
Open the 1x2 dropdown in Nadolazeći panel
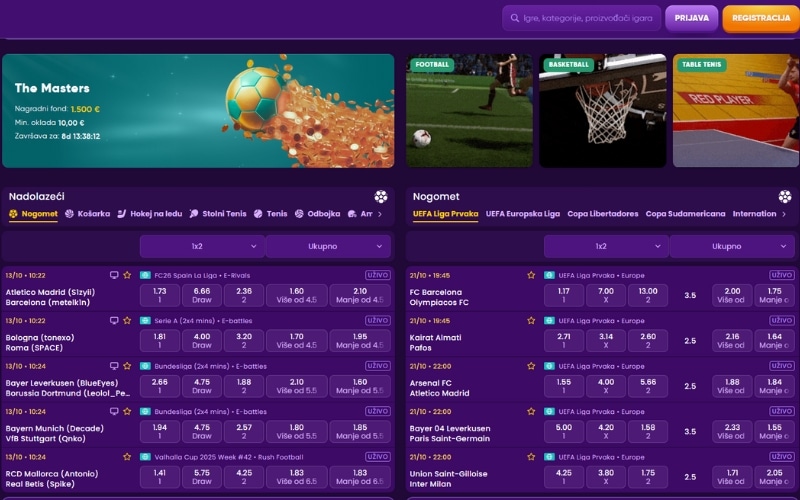(201, 246)
